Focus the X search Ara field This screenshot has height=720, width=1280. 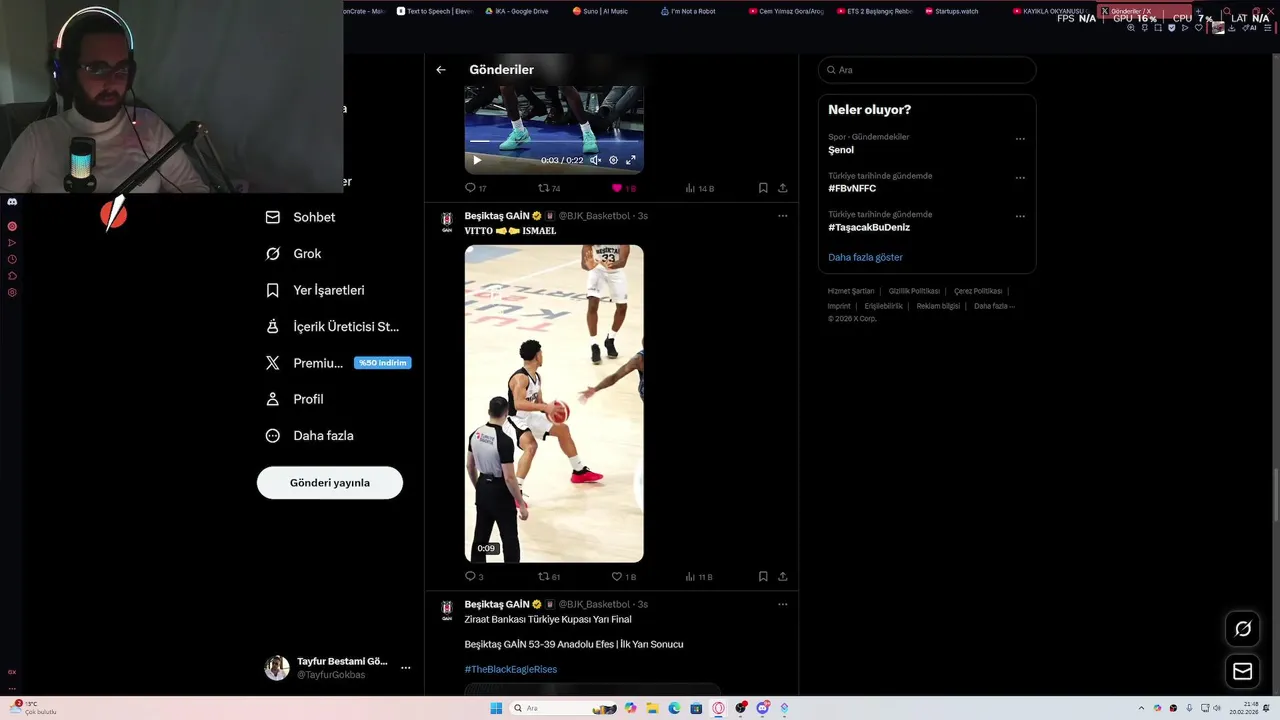(x=927, y=70)
